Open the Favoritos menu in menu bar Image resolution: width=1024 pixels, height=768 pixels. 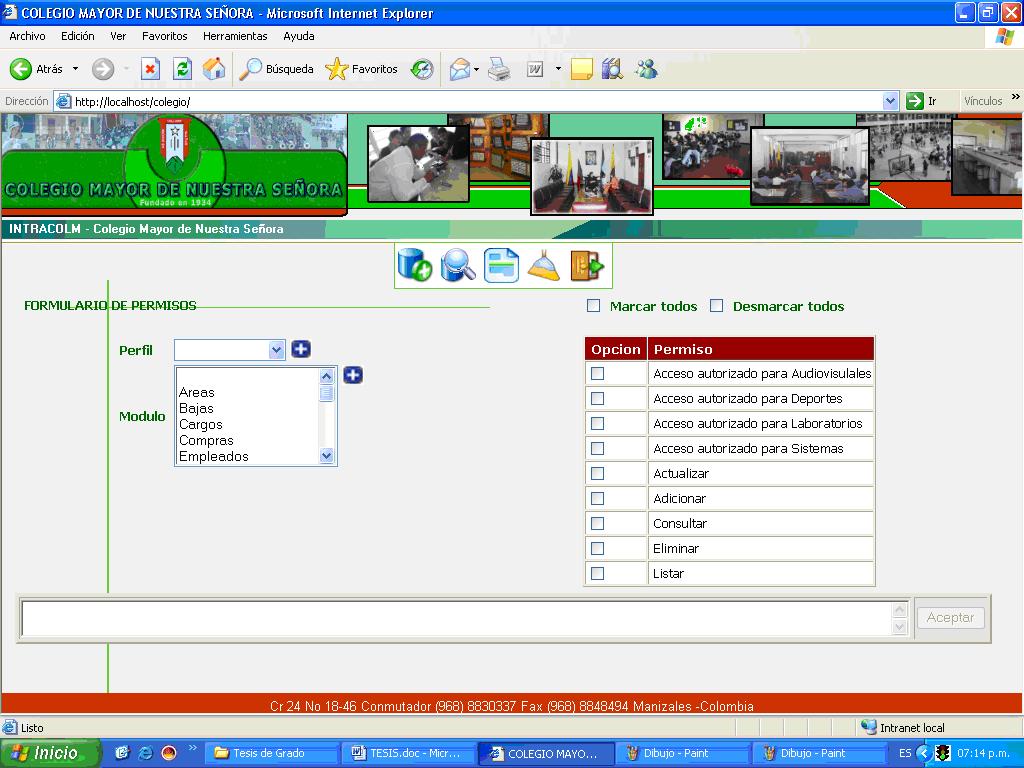click(164, 36)
